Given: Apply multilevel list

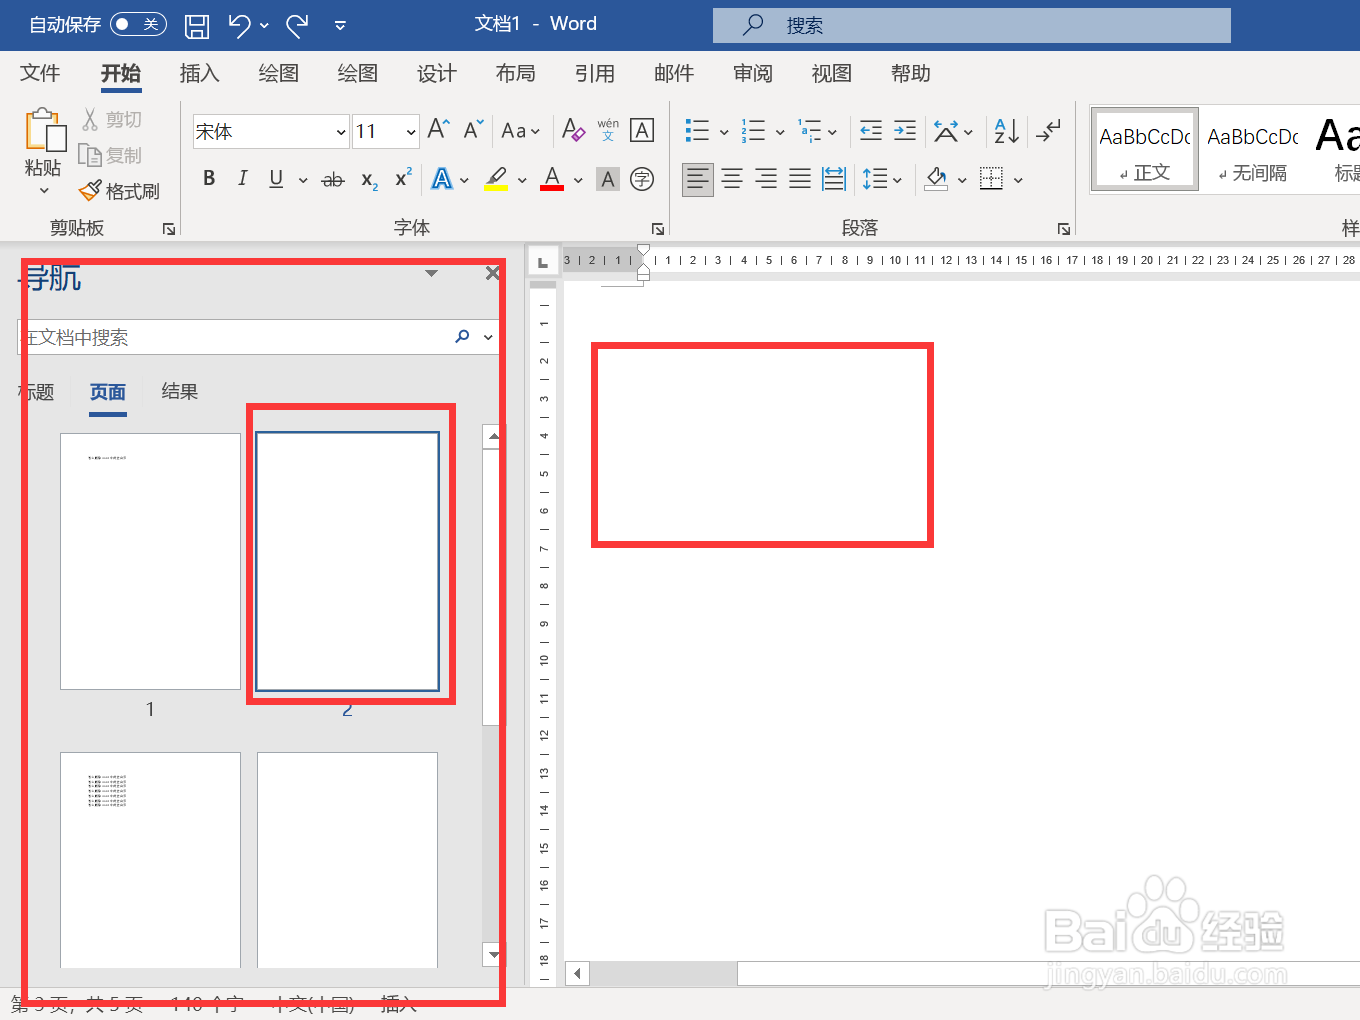Looking at the screenshot, I should coord(809,130).
